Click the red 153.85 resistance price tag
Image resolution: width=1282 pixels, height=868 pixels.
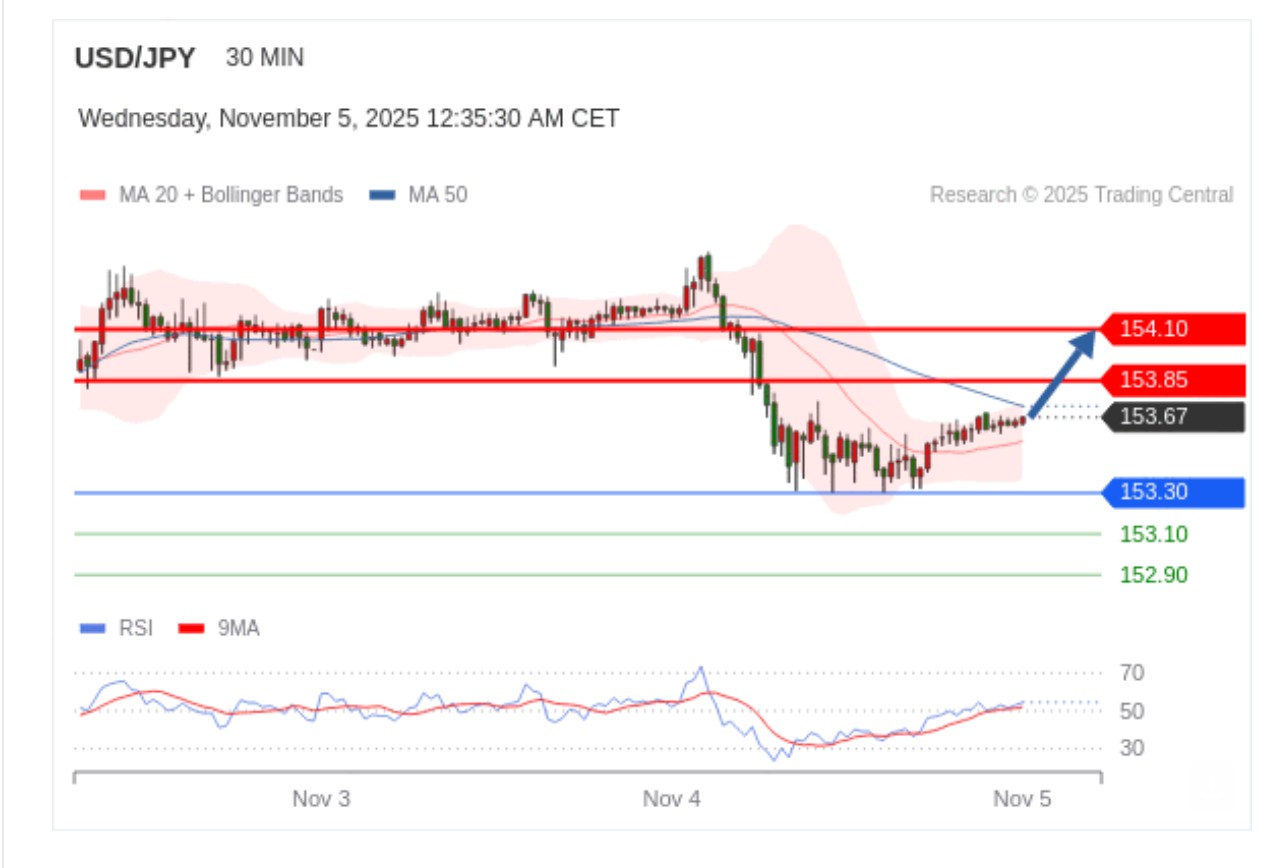coord(1172,380)
